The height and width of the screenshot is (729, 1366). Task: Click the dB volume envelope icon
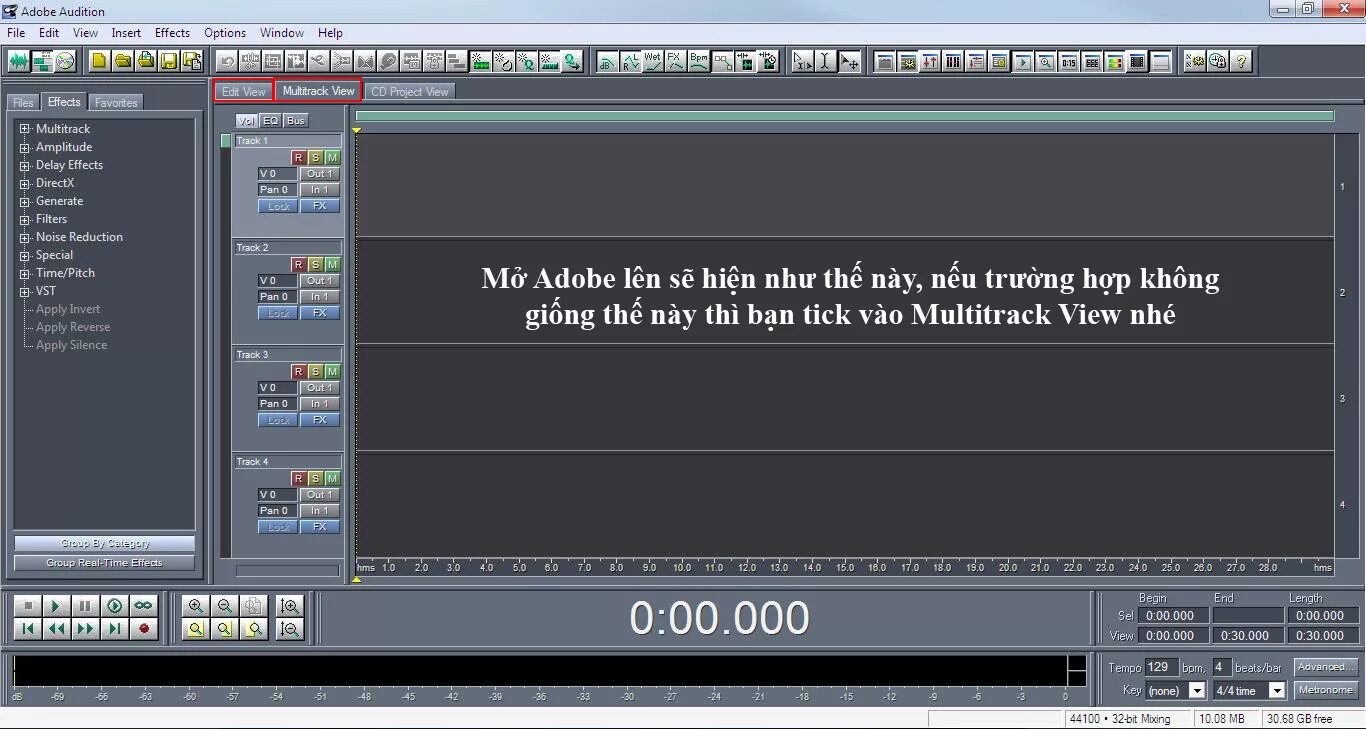tap(606, 61)
